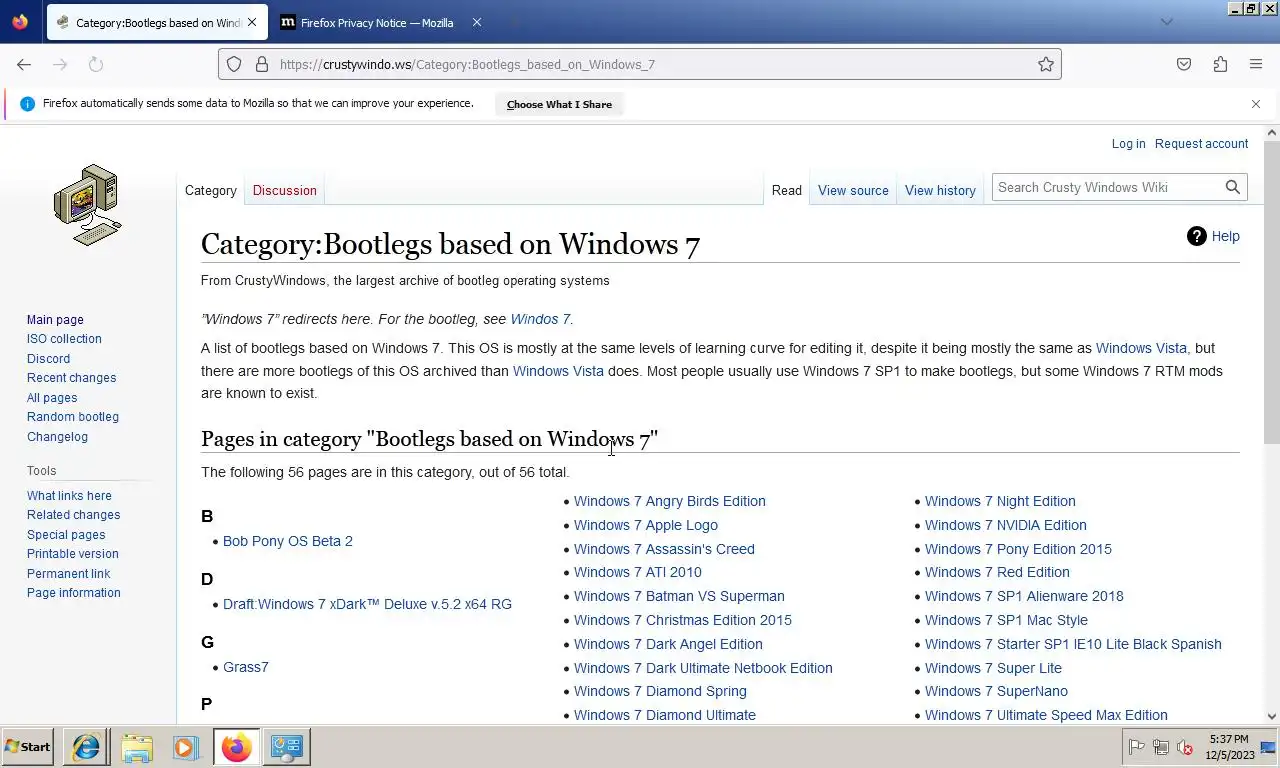1280x768 pixels.
Task: Close the Category:Bootlegs tab
Action: (x=252, y=22)
